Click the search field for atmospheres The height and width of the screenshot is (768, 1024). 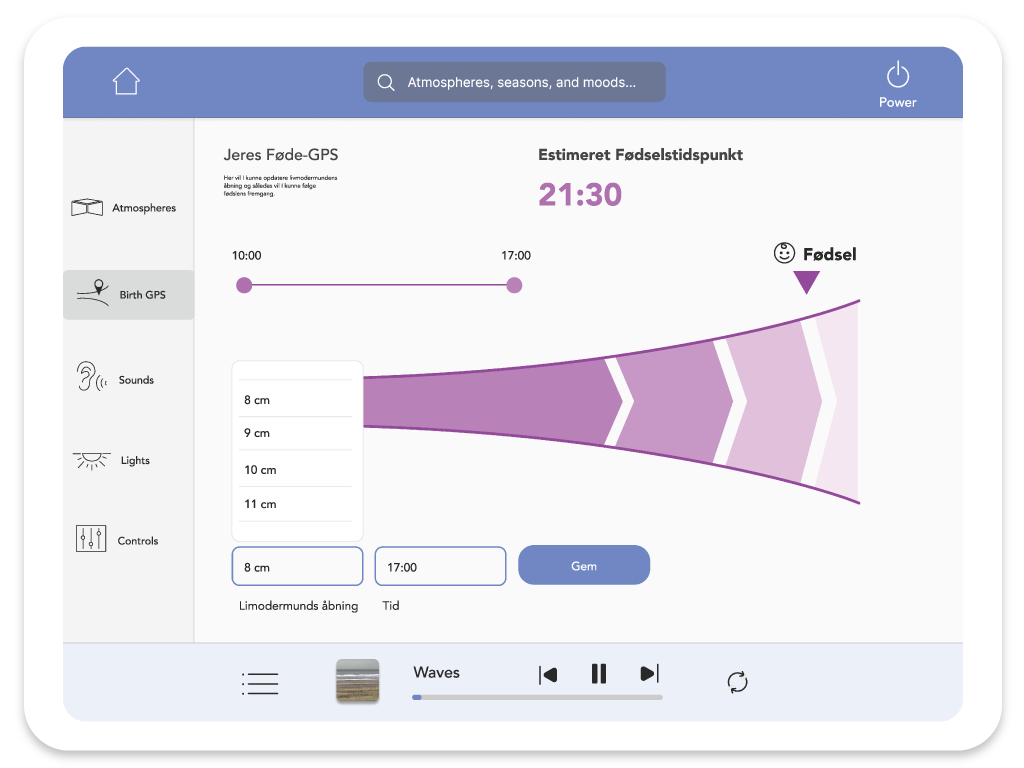click(x=514, y=82)
